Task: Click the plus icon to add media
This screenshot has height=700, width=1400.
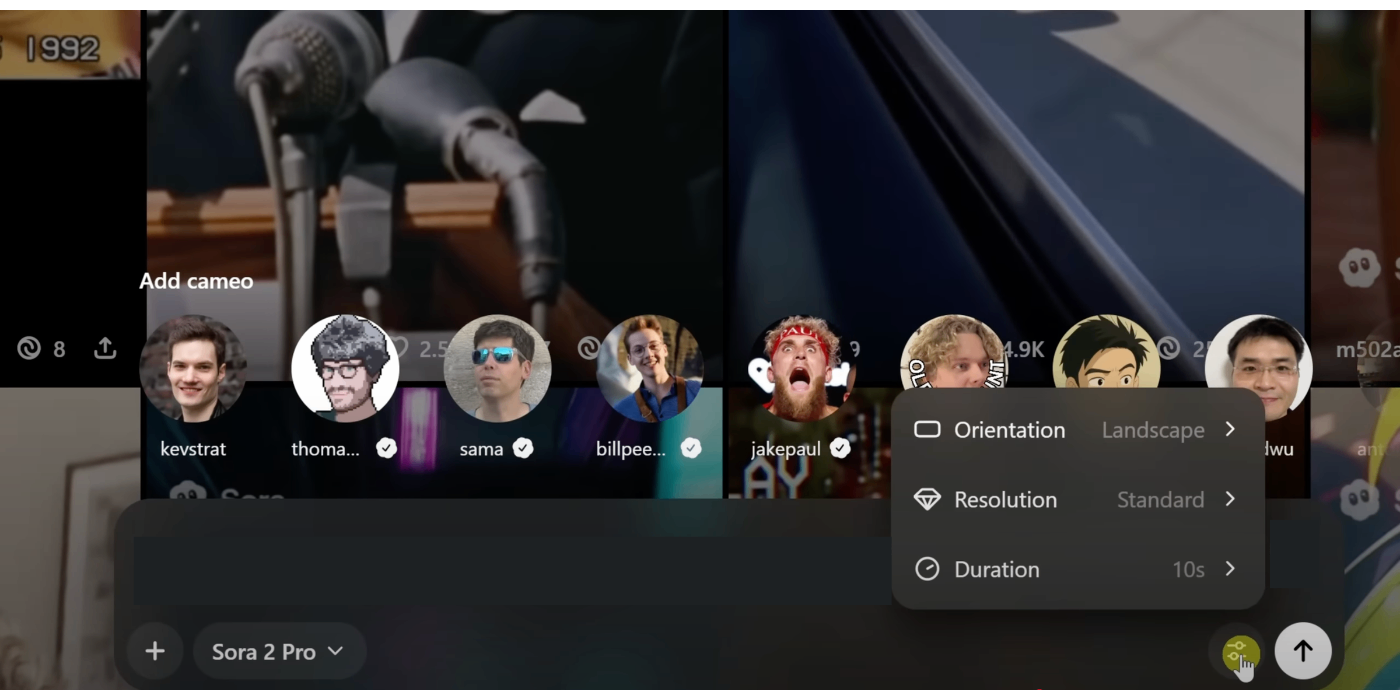Action: [x=155, y=651]
